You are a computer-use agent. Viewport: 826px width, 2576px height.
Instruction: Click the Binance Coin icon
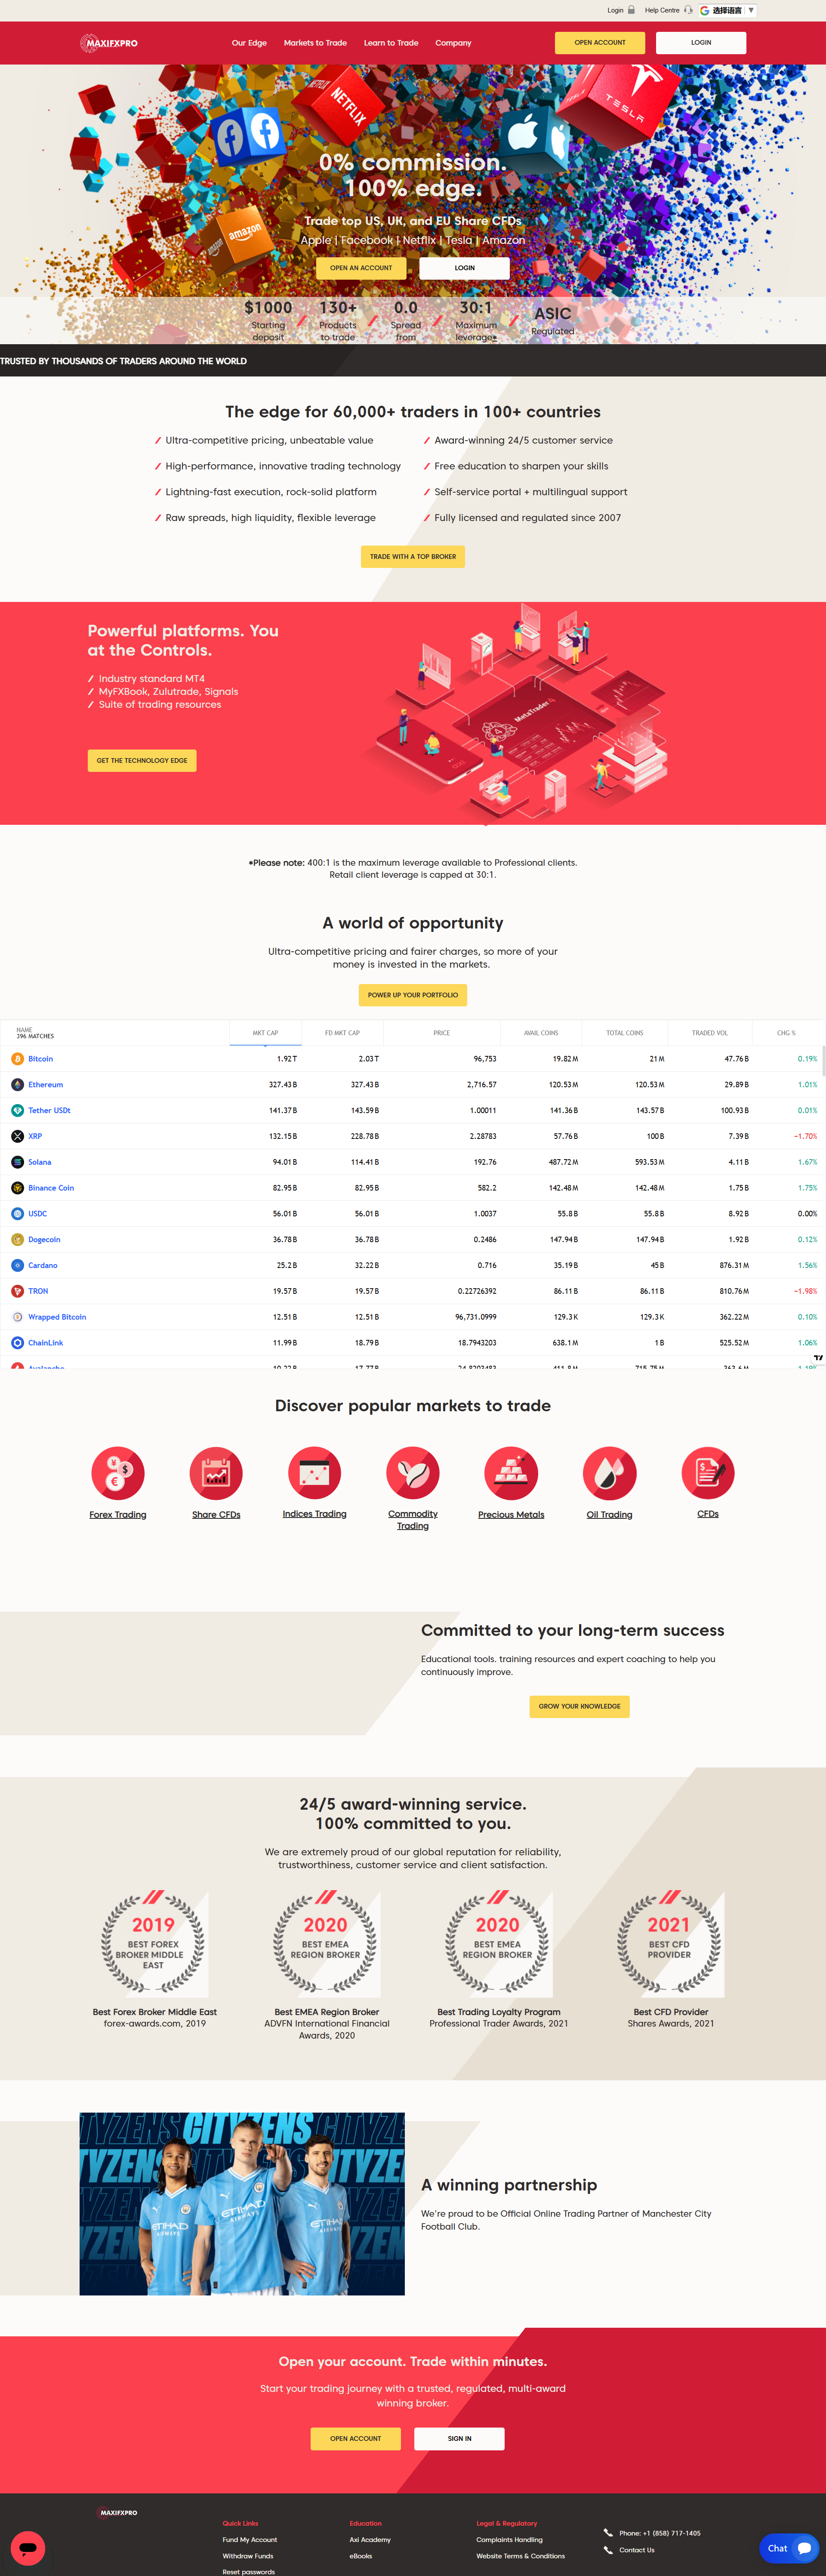click(x=17, y=1188)
